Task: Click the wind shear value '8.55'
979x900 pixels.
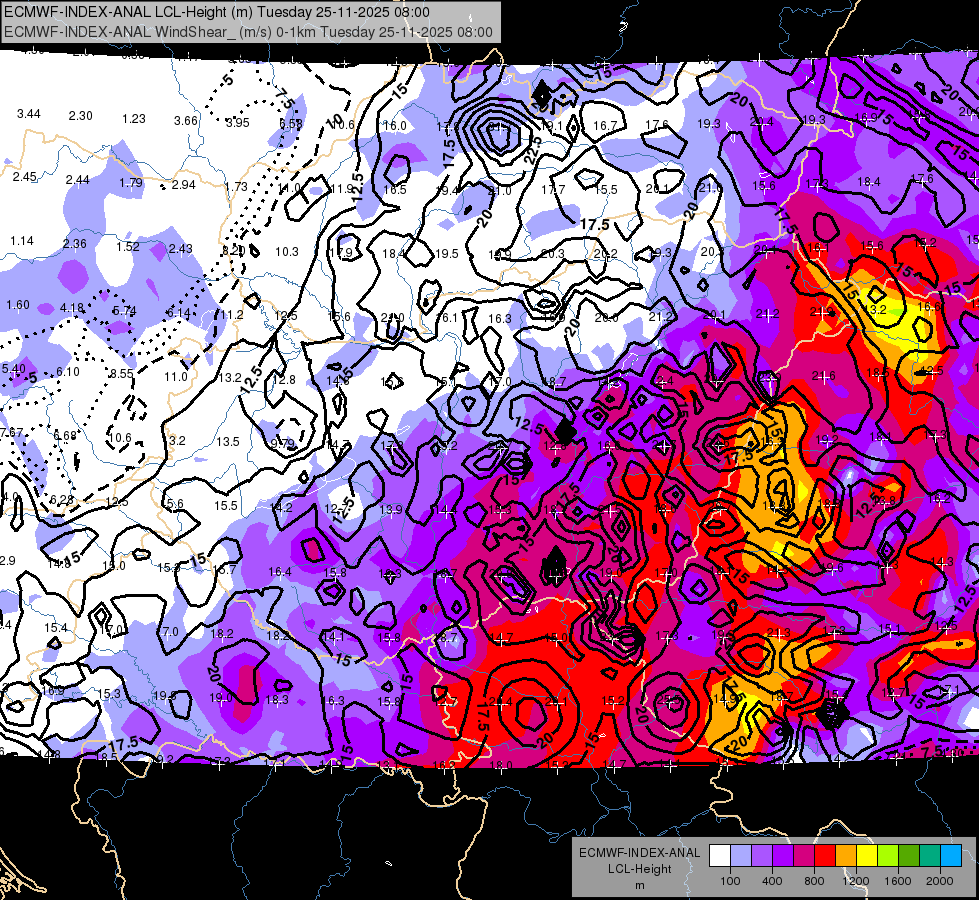Action: pos(122,373)
